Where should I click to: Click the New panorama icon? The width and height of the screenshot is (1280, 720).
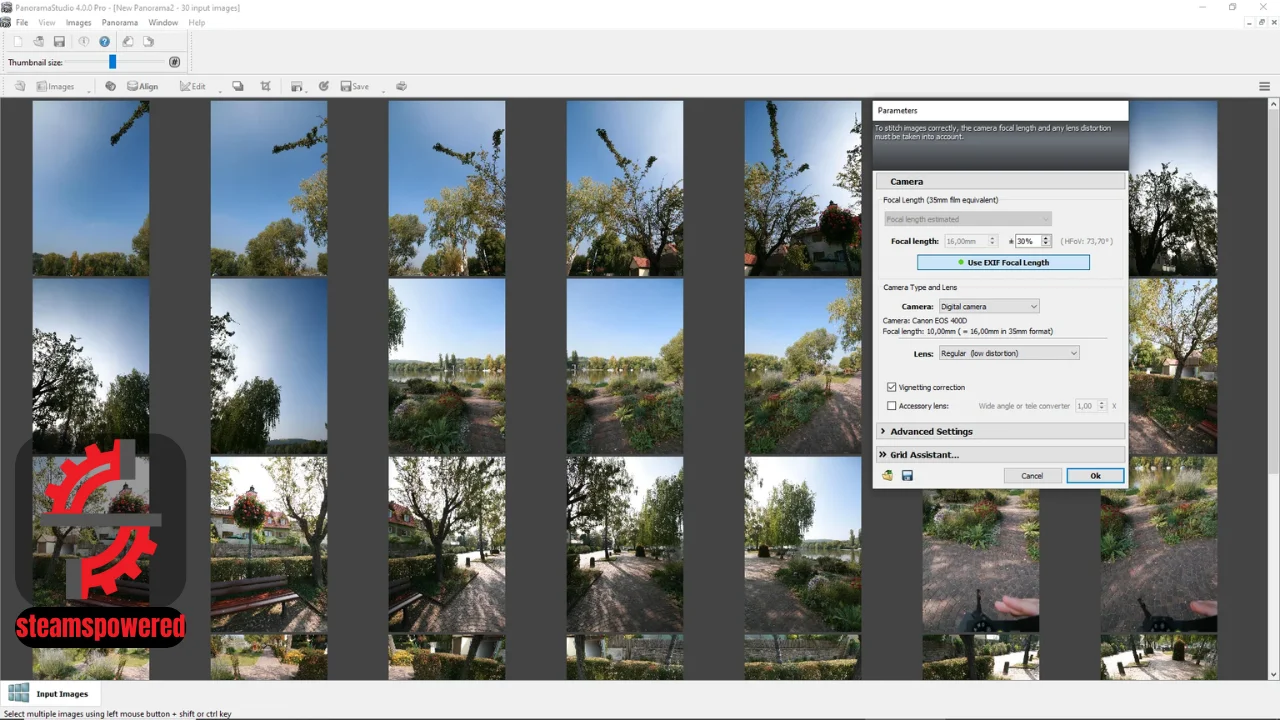click(x=17, y=42)
